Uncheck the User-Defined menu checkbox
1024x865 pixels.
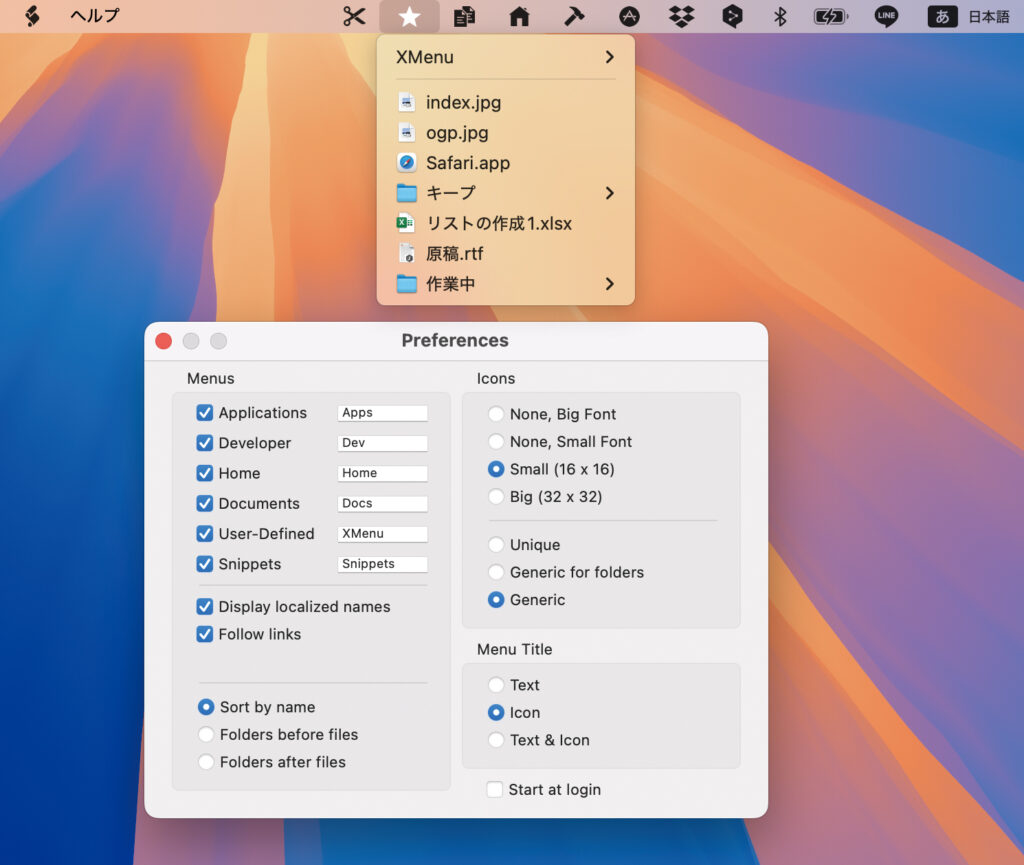point(204,533)
